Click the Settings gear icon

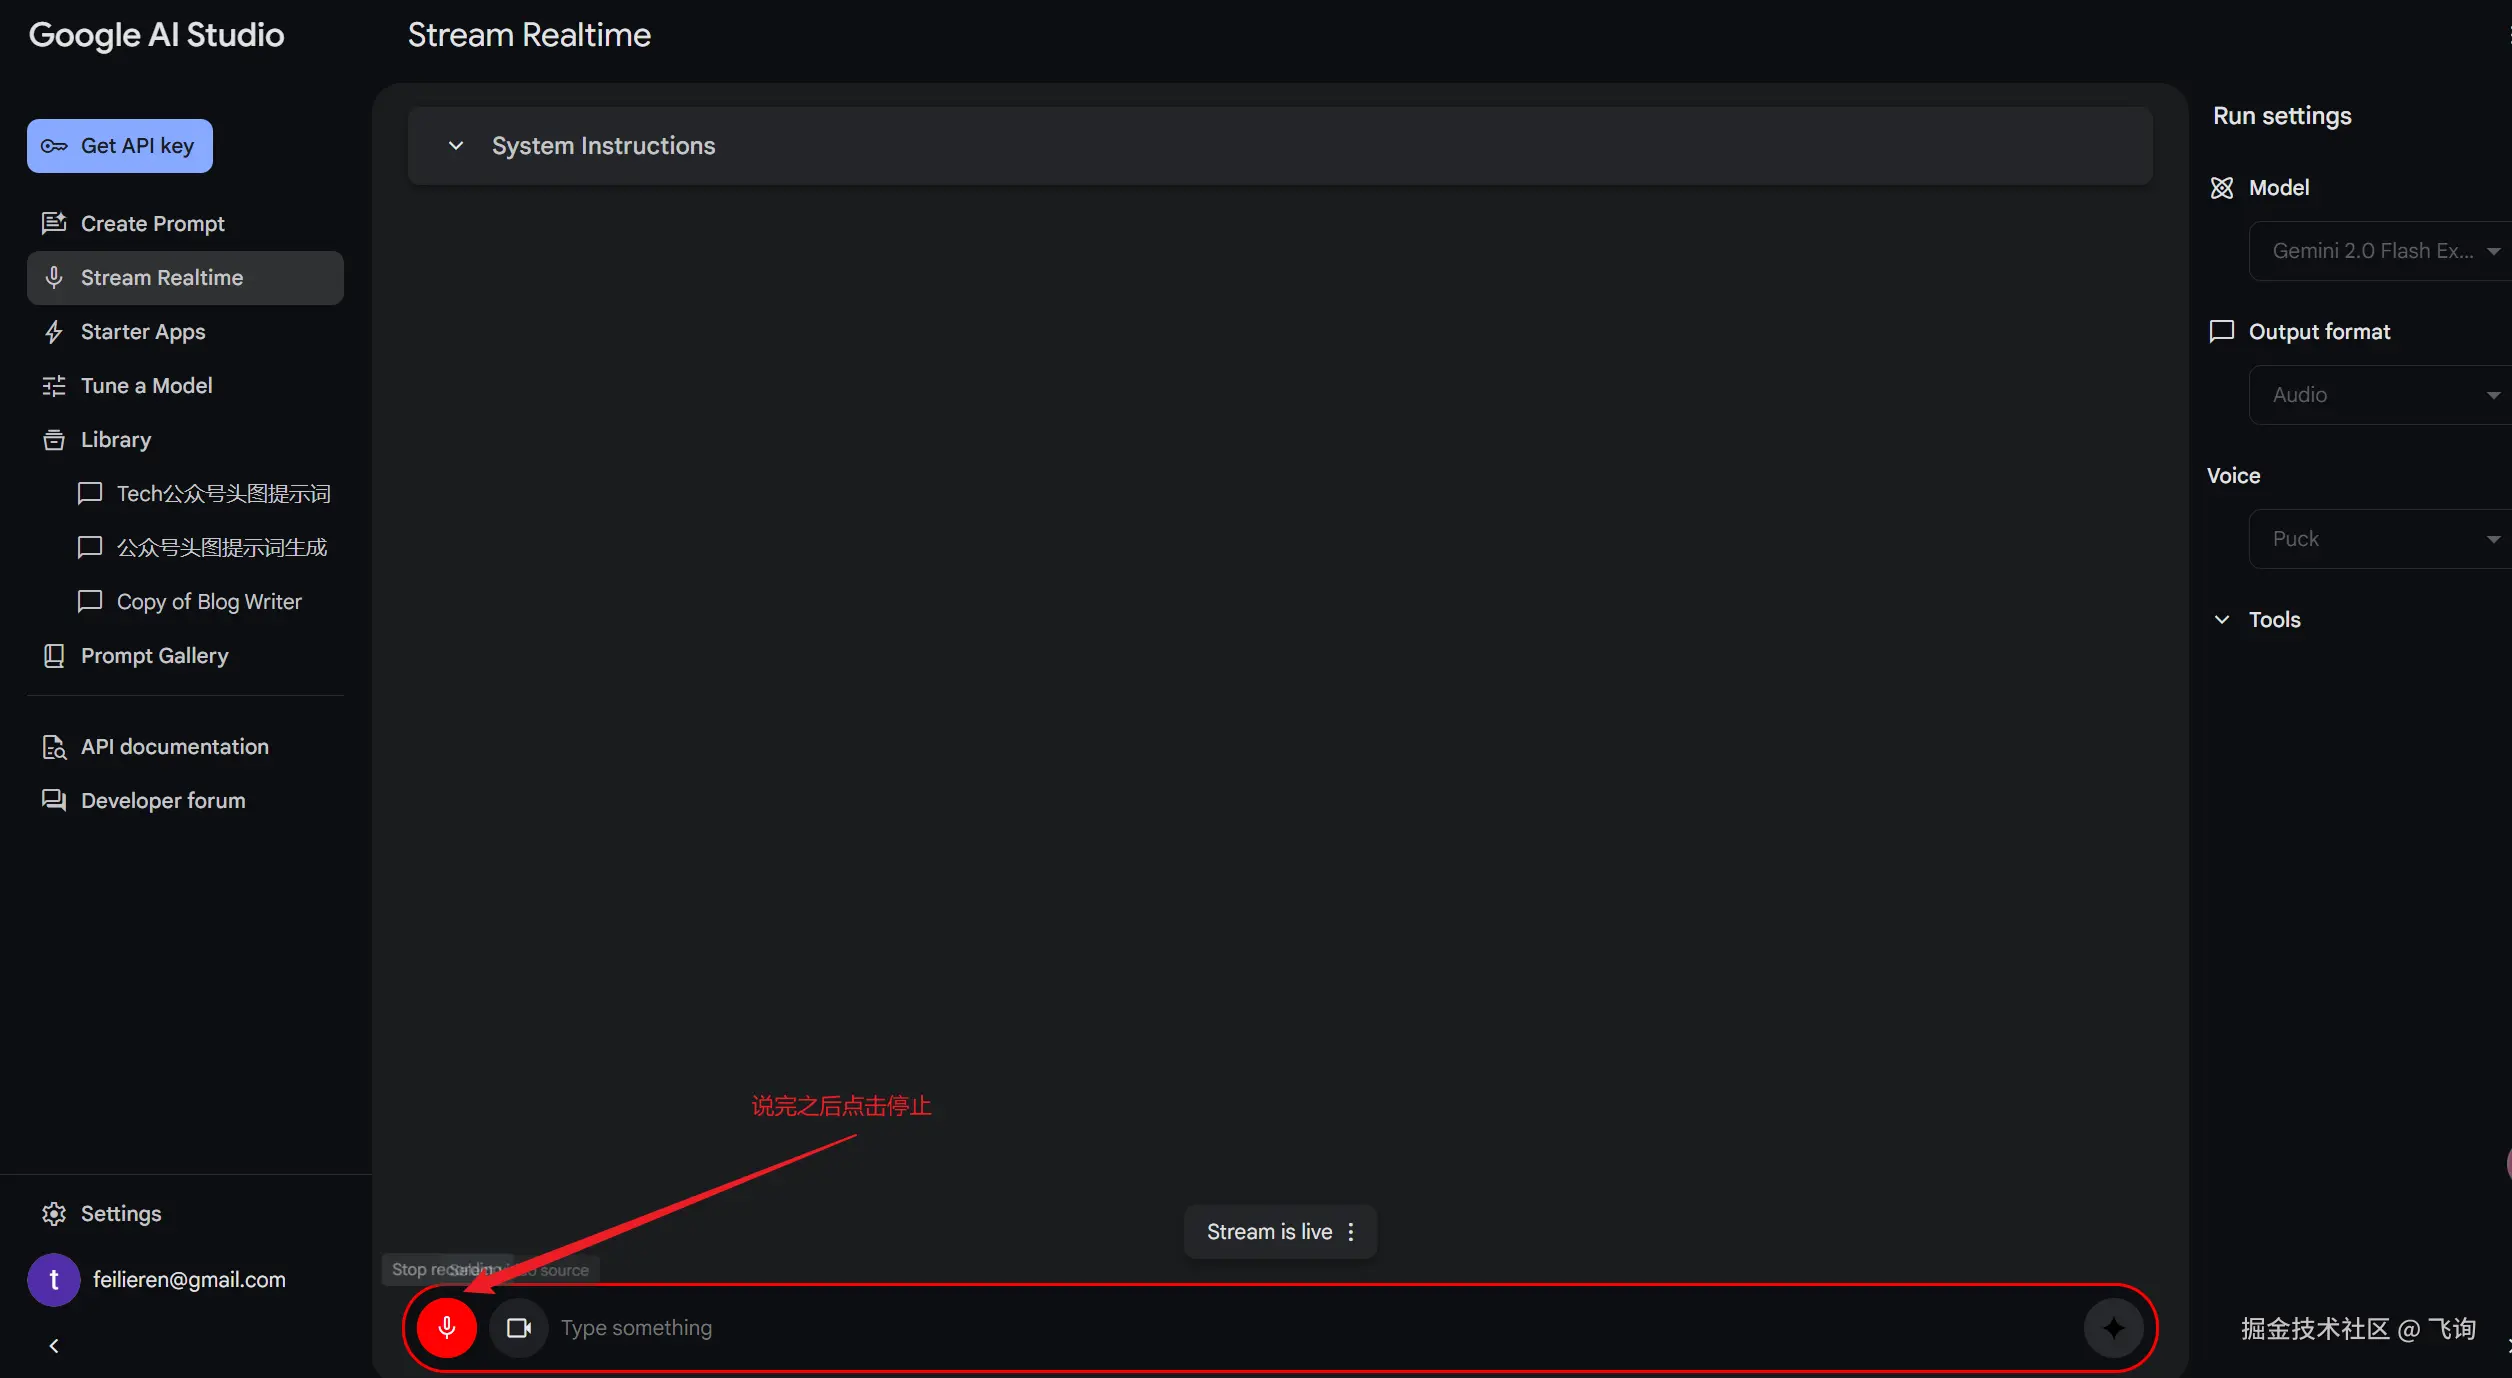[x=54, y=1214]
